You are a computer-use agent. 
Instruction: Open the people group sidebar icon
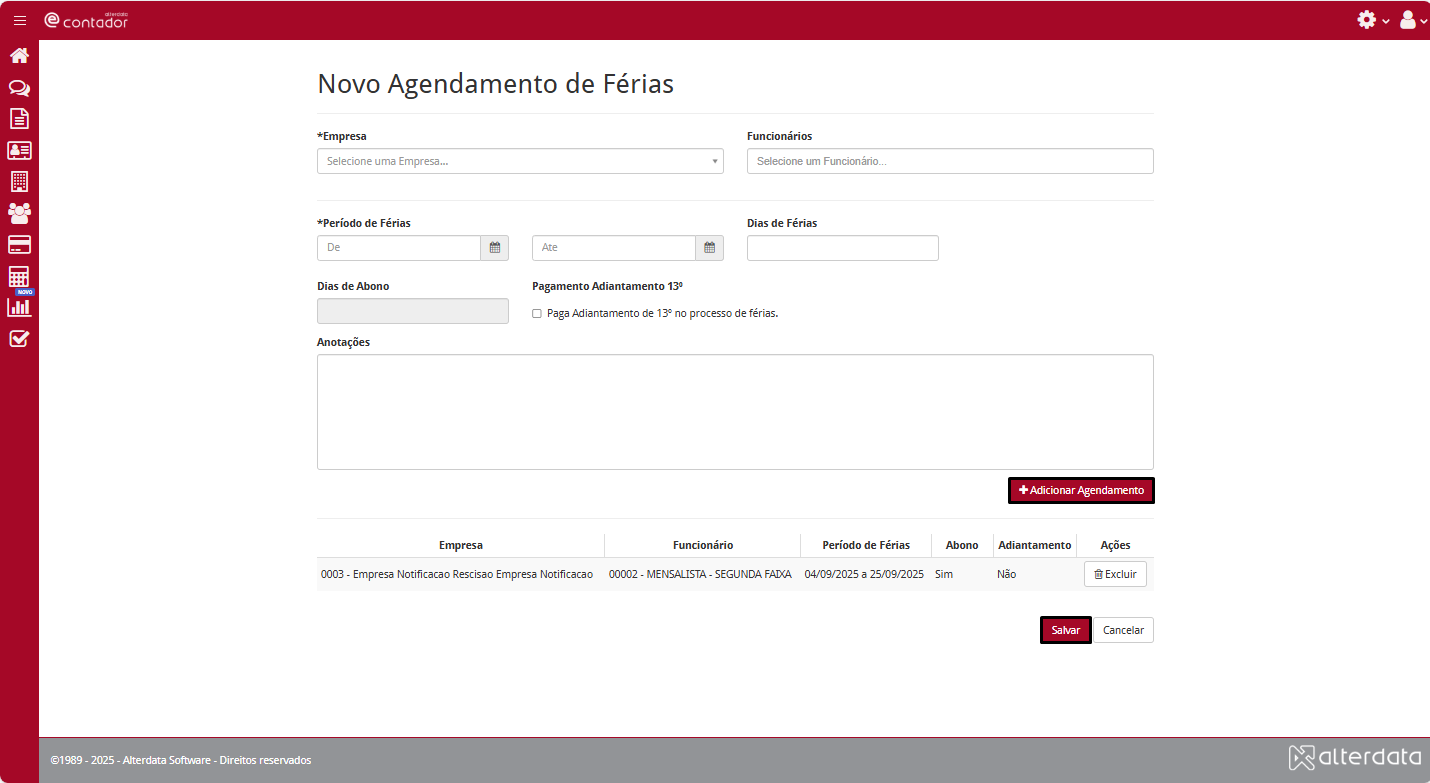19,213
